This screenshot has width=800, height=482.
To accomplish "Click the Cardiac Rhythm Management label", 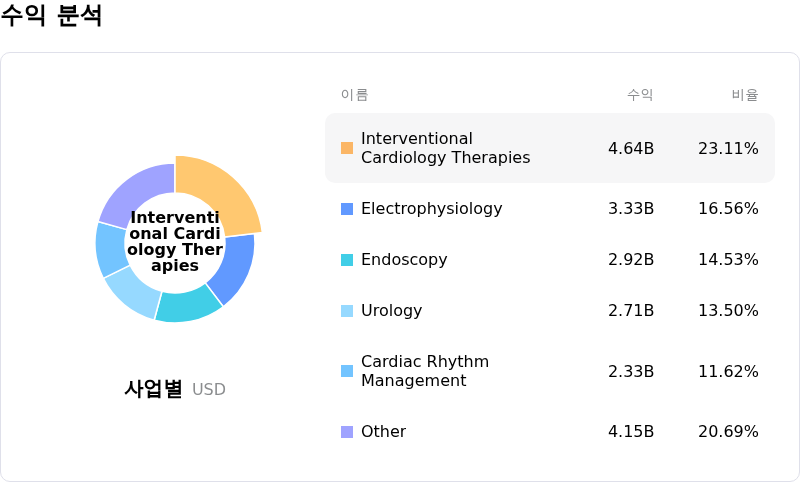I will 424,371.
